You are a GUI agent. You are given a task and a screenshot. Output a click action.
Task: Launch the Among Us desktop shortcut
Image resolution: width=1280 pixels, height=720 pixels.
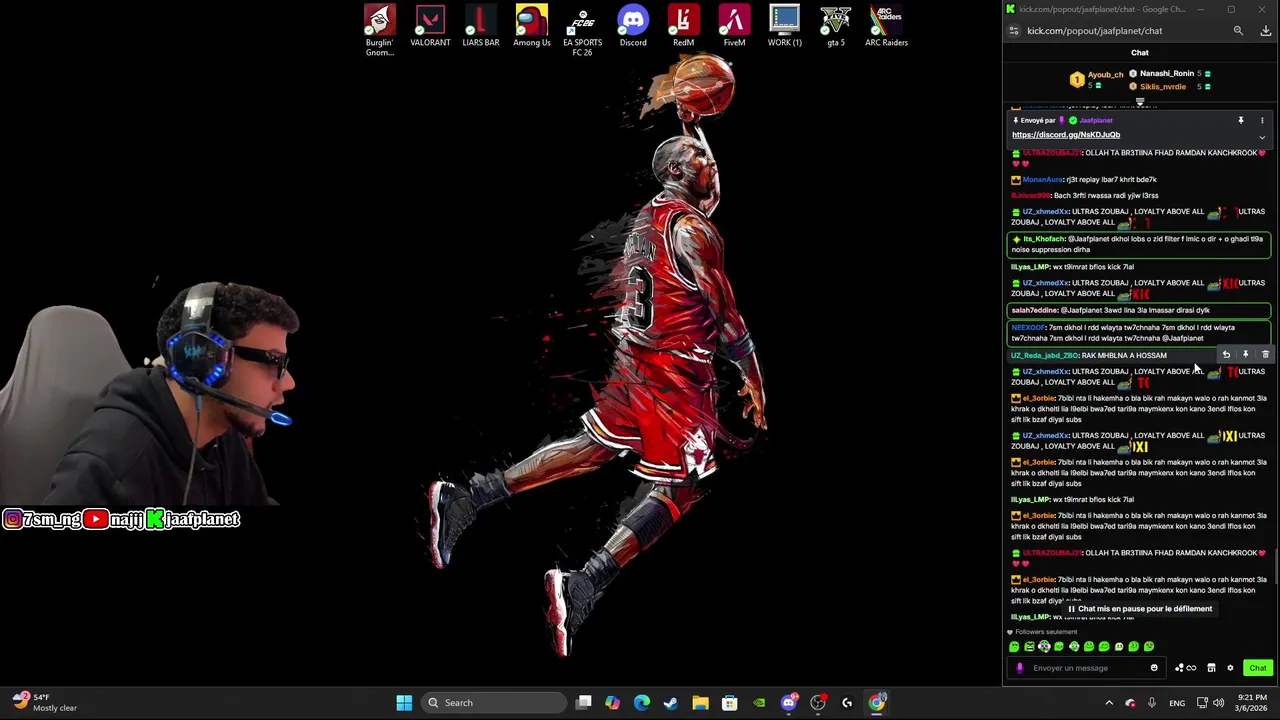point(532,26)
